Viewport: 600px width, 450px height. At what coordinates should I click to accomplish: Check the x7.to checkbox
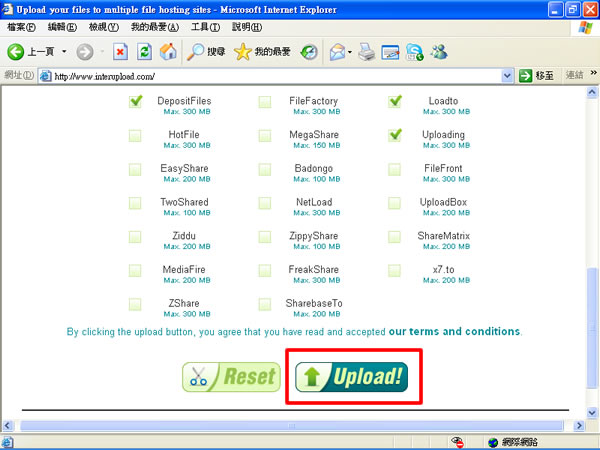(395, 270)
